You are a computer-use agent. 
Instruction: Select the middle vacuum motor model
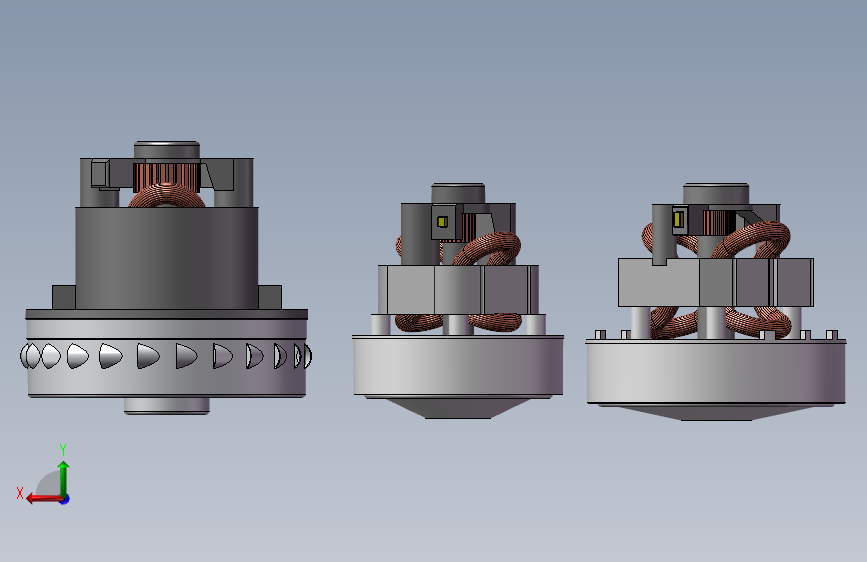pyautogui.click(x=458, y=301)
